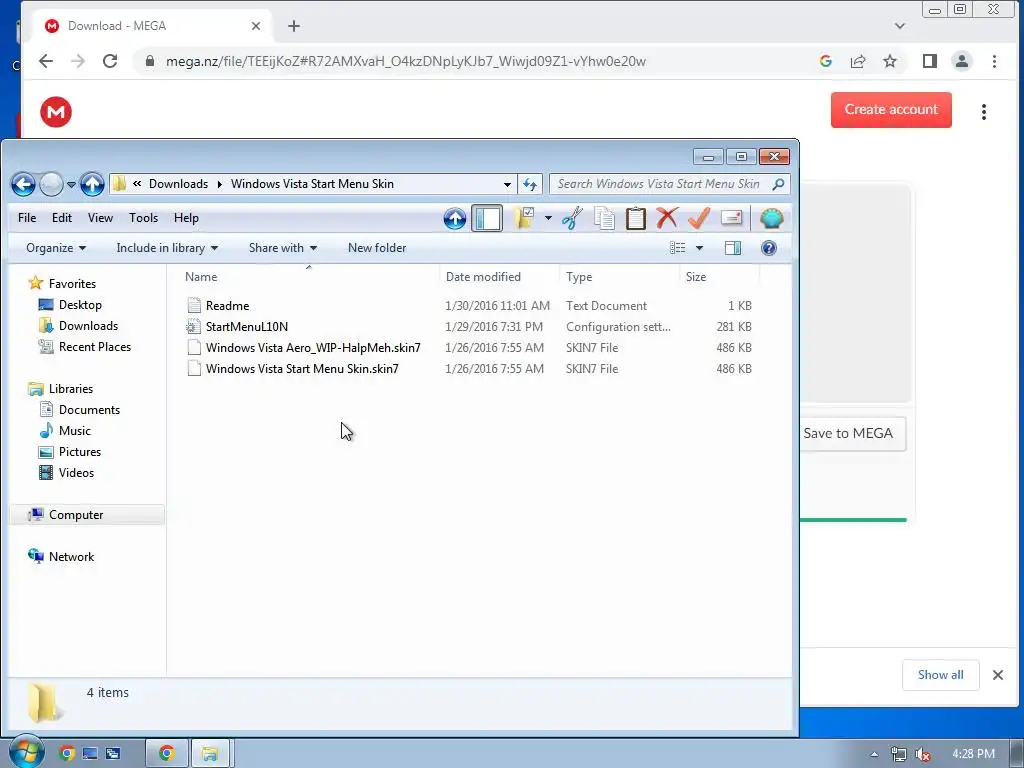Select the StartMenuL10N configuration file
The height and width of the screenshot is (768, 1024).
coord(247,327)
